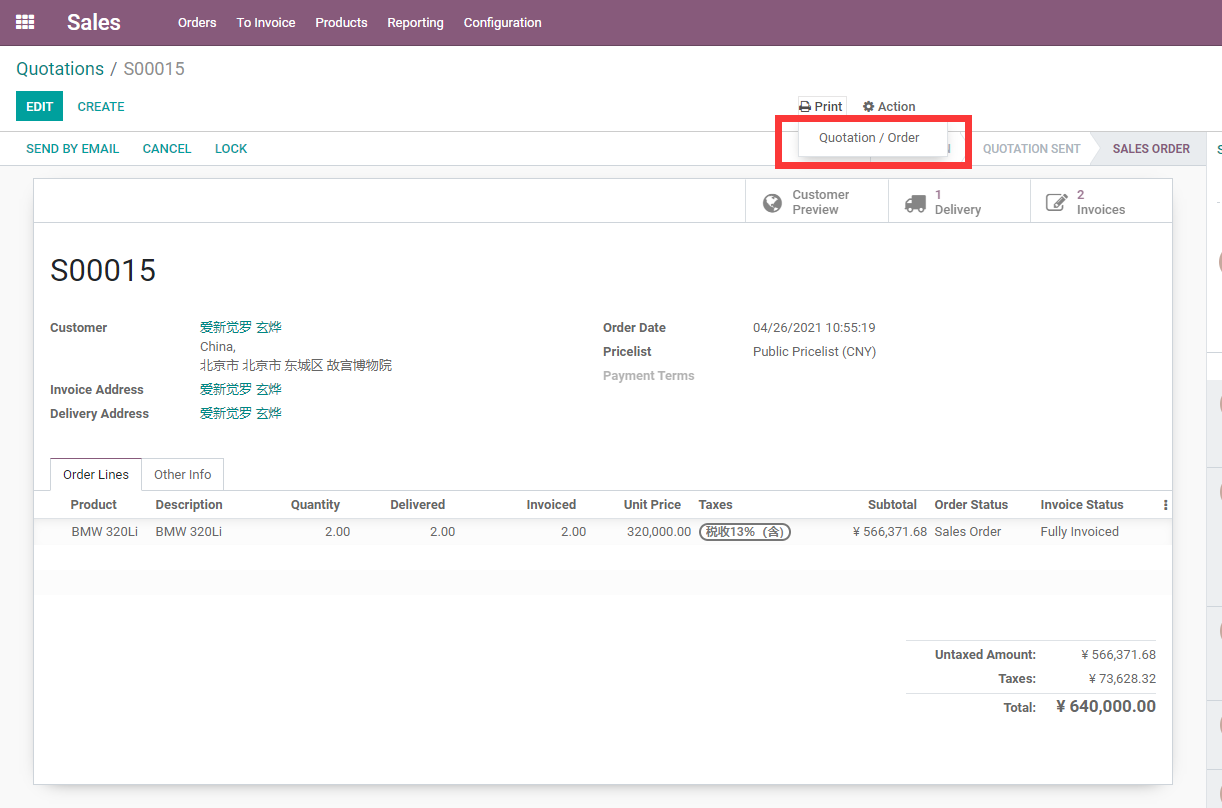This screenshot has height=808, width=1222.
Task: Click SEND BY EMAIL
Action: (x=72, y=149)
